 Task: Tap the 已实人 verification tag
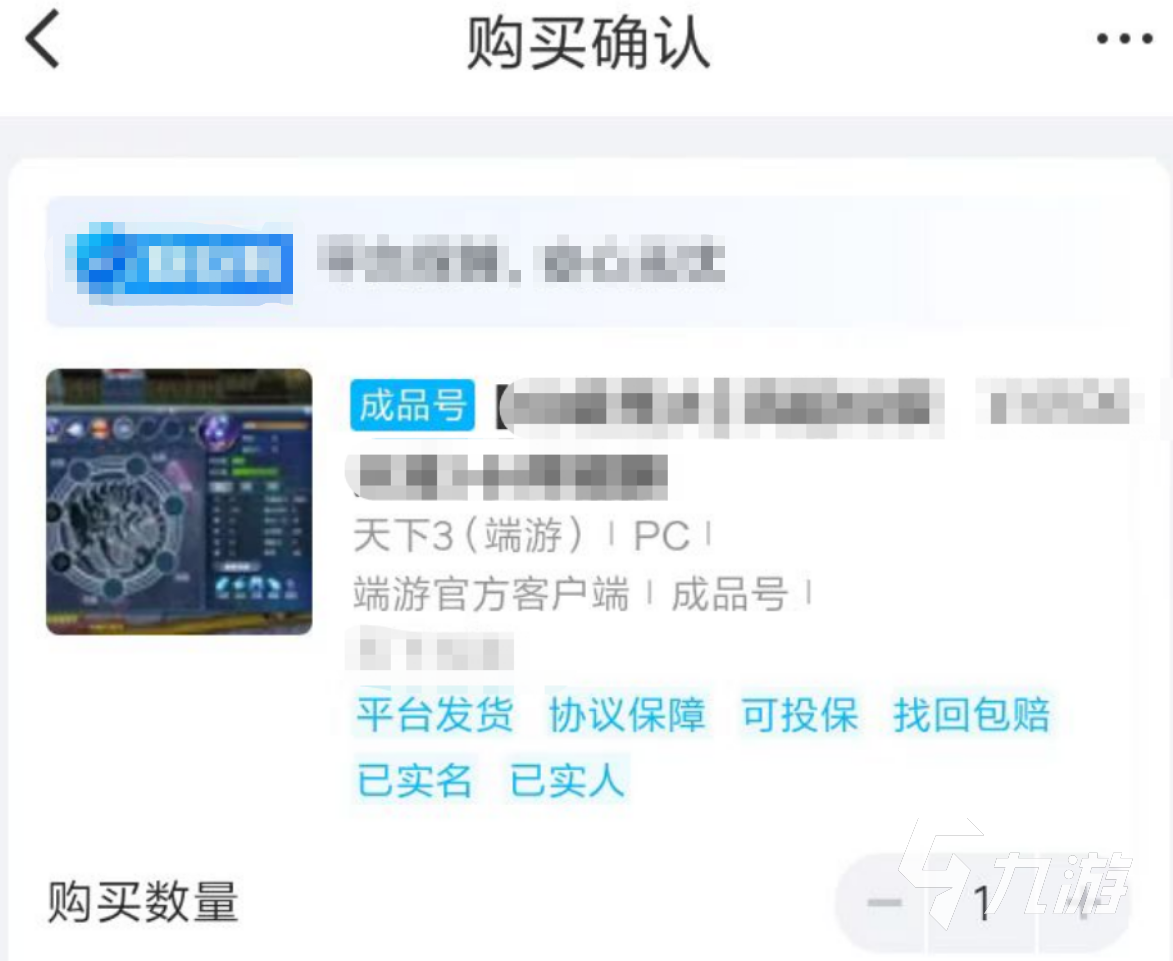coord(567,780)
